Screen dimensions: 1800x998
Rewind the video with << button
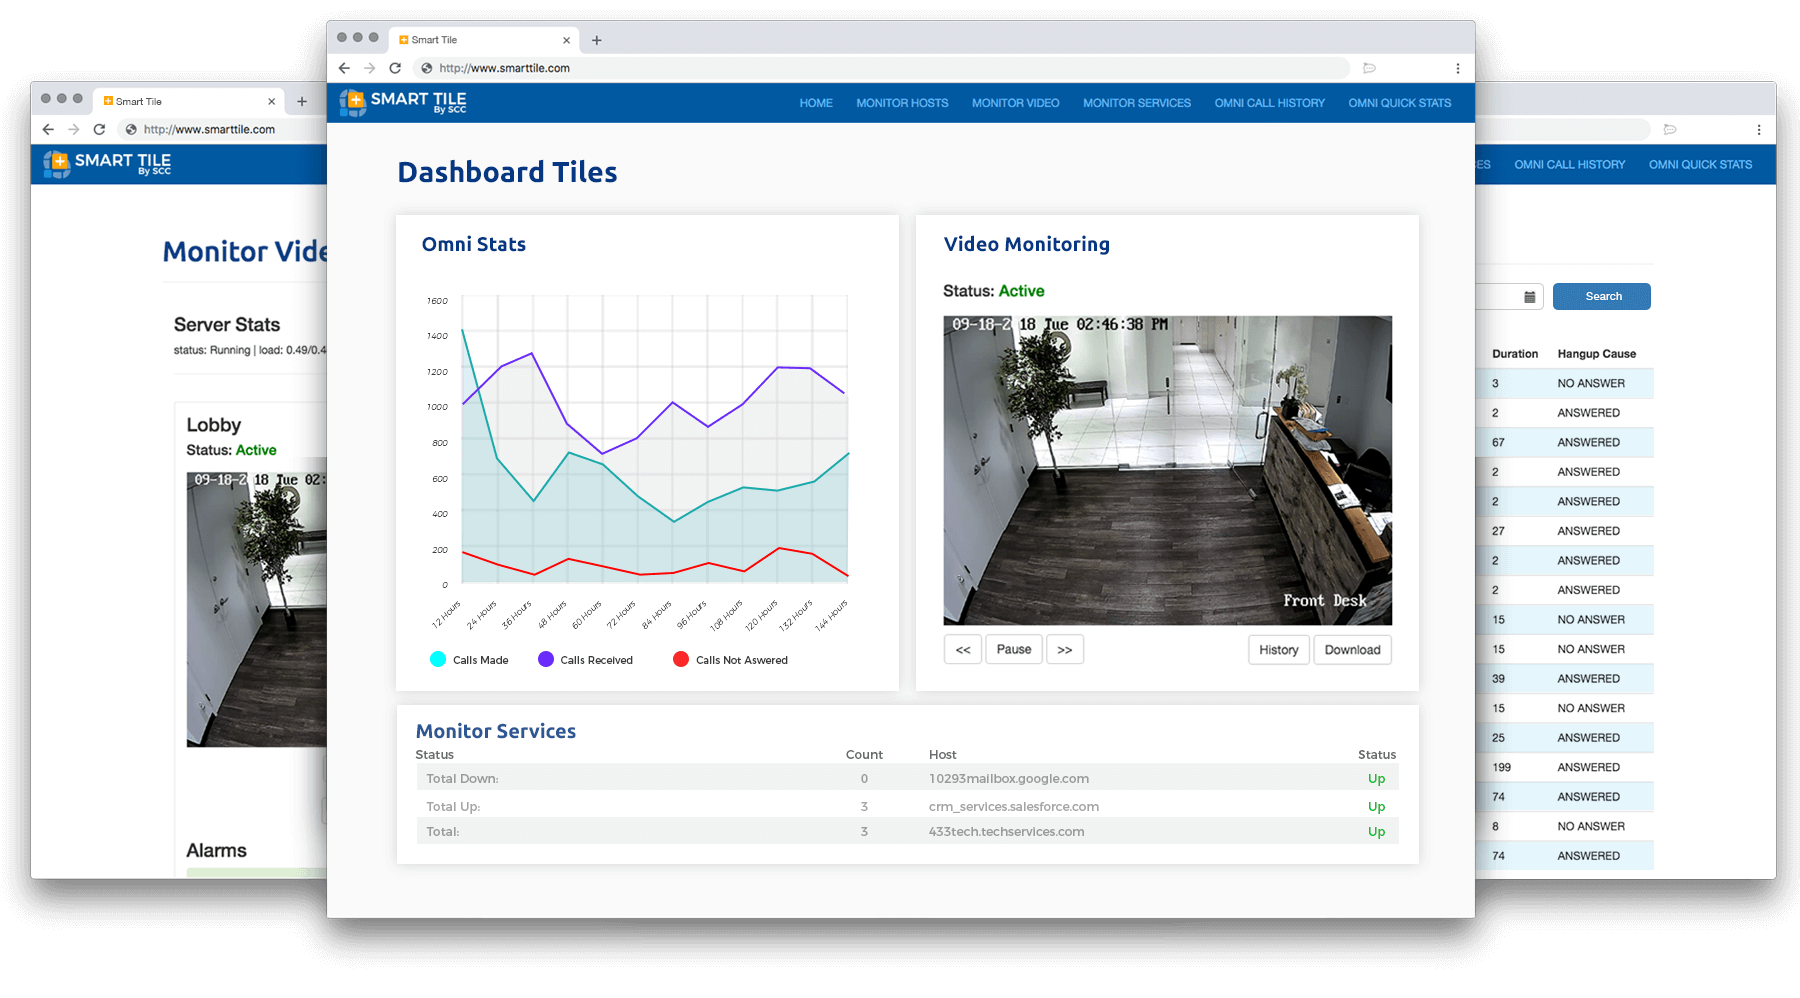click(962, 650)
